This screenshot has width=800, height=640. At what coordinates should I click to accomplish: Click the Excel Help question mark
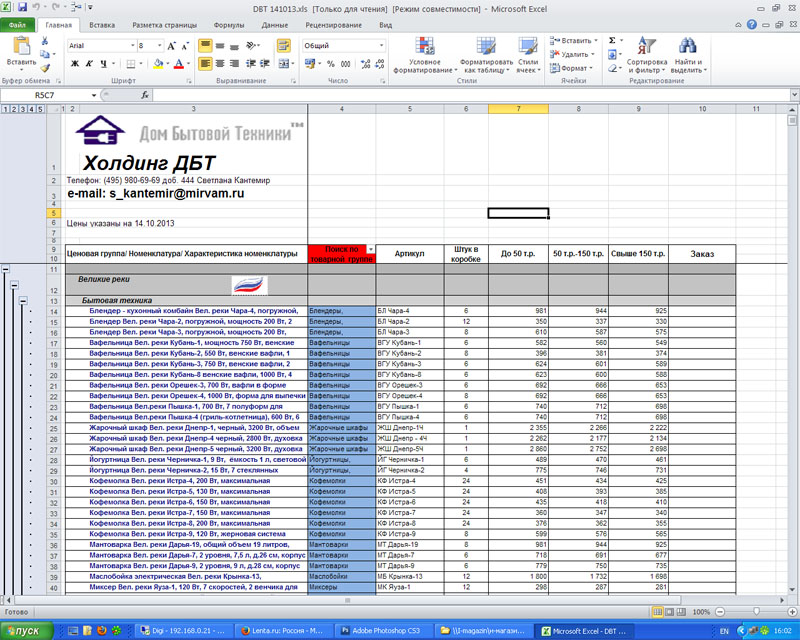[752, 24]
